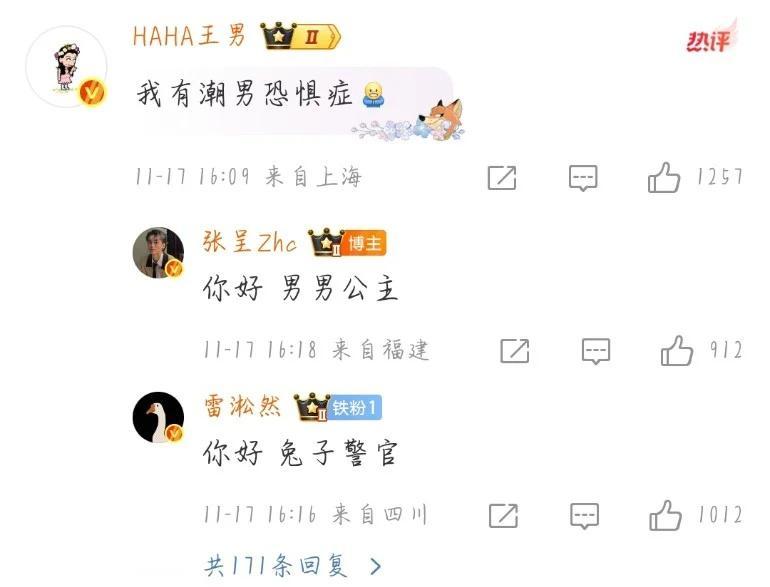770x587 pixels.
Task: Visit 张呈Zhc username link
Action: click(x=250, y=242)
